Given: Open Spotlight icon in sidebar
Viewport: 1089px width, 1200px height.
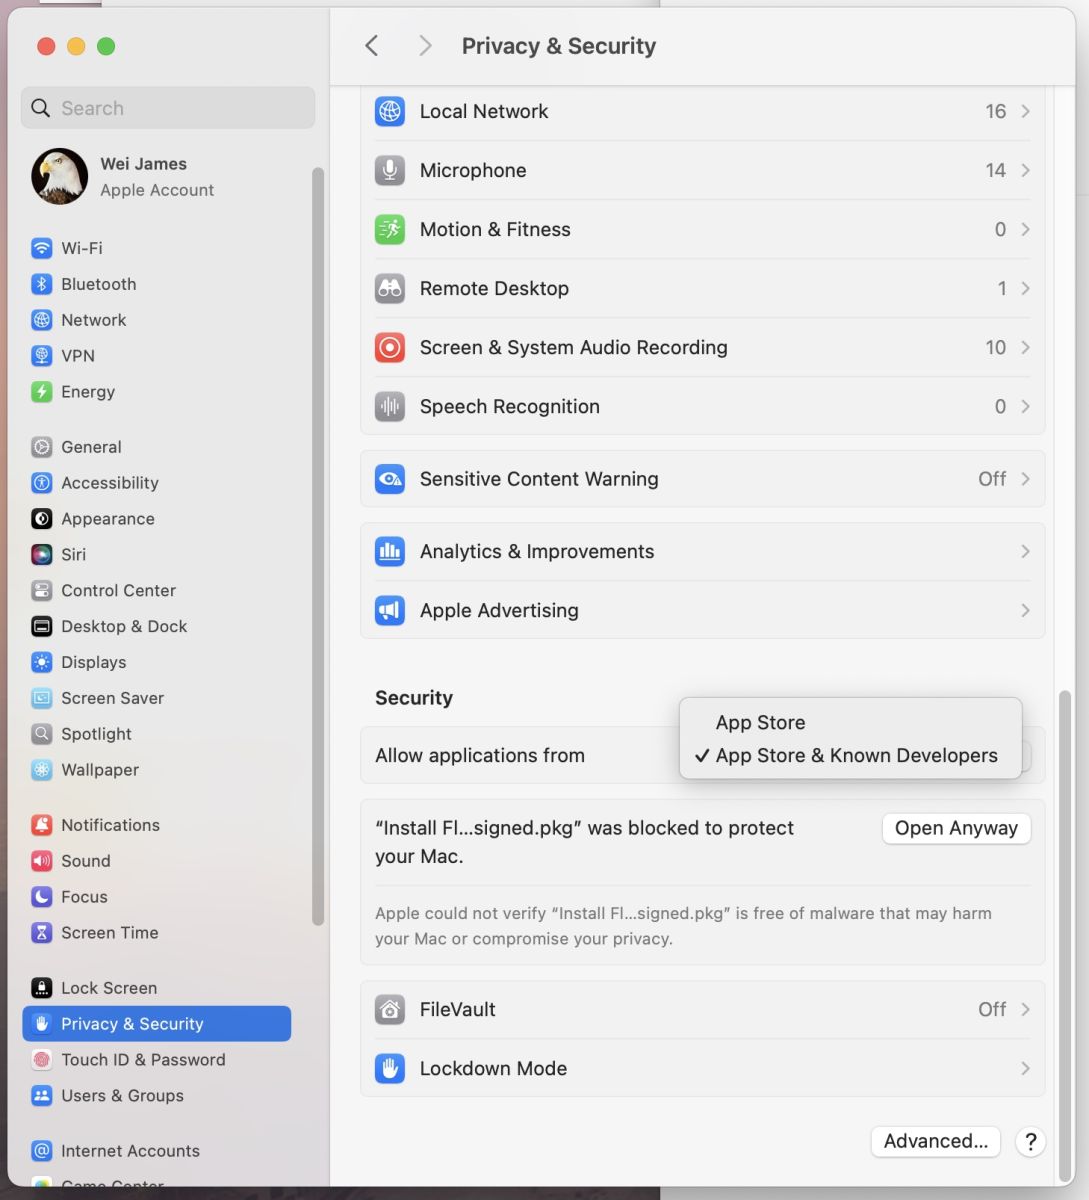Looking at the screenshot, I should coord(41,734).
